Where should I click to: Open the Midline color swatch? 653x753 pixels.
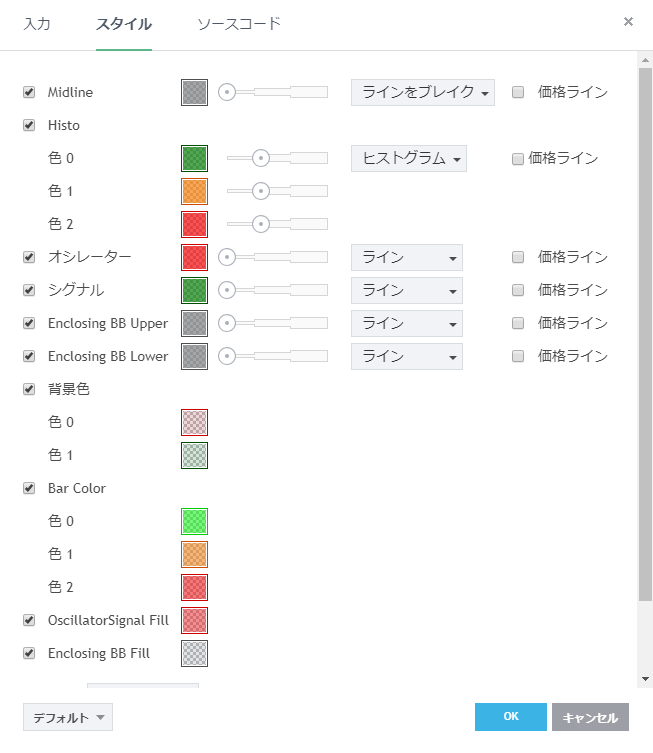click(x=194, y=92)
